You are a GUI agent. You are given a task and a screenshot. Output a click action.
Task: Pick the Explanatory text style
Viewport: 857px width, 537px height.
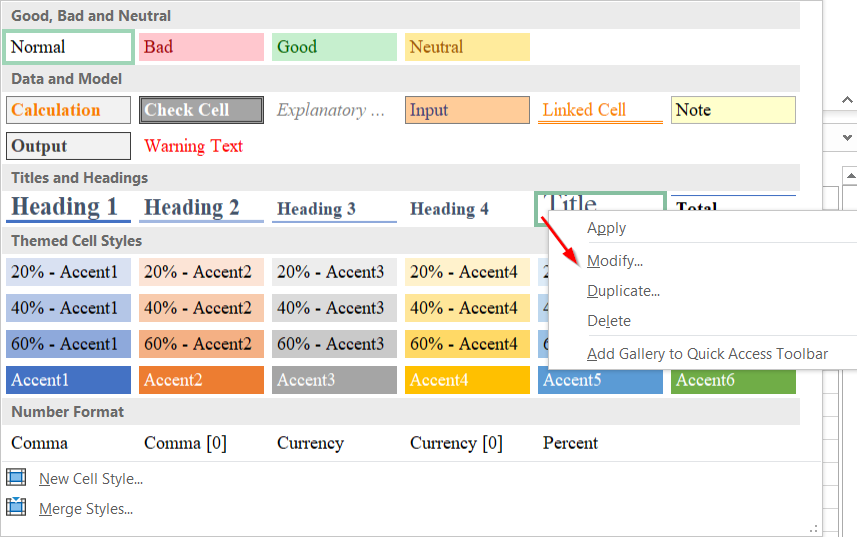(334, 110)
